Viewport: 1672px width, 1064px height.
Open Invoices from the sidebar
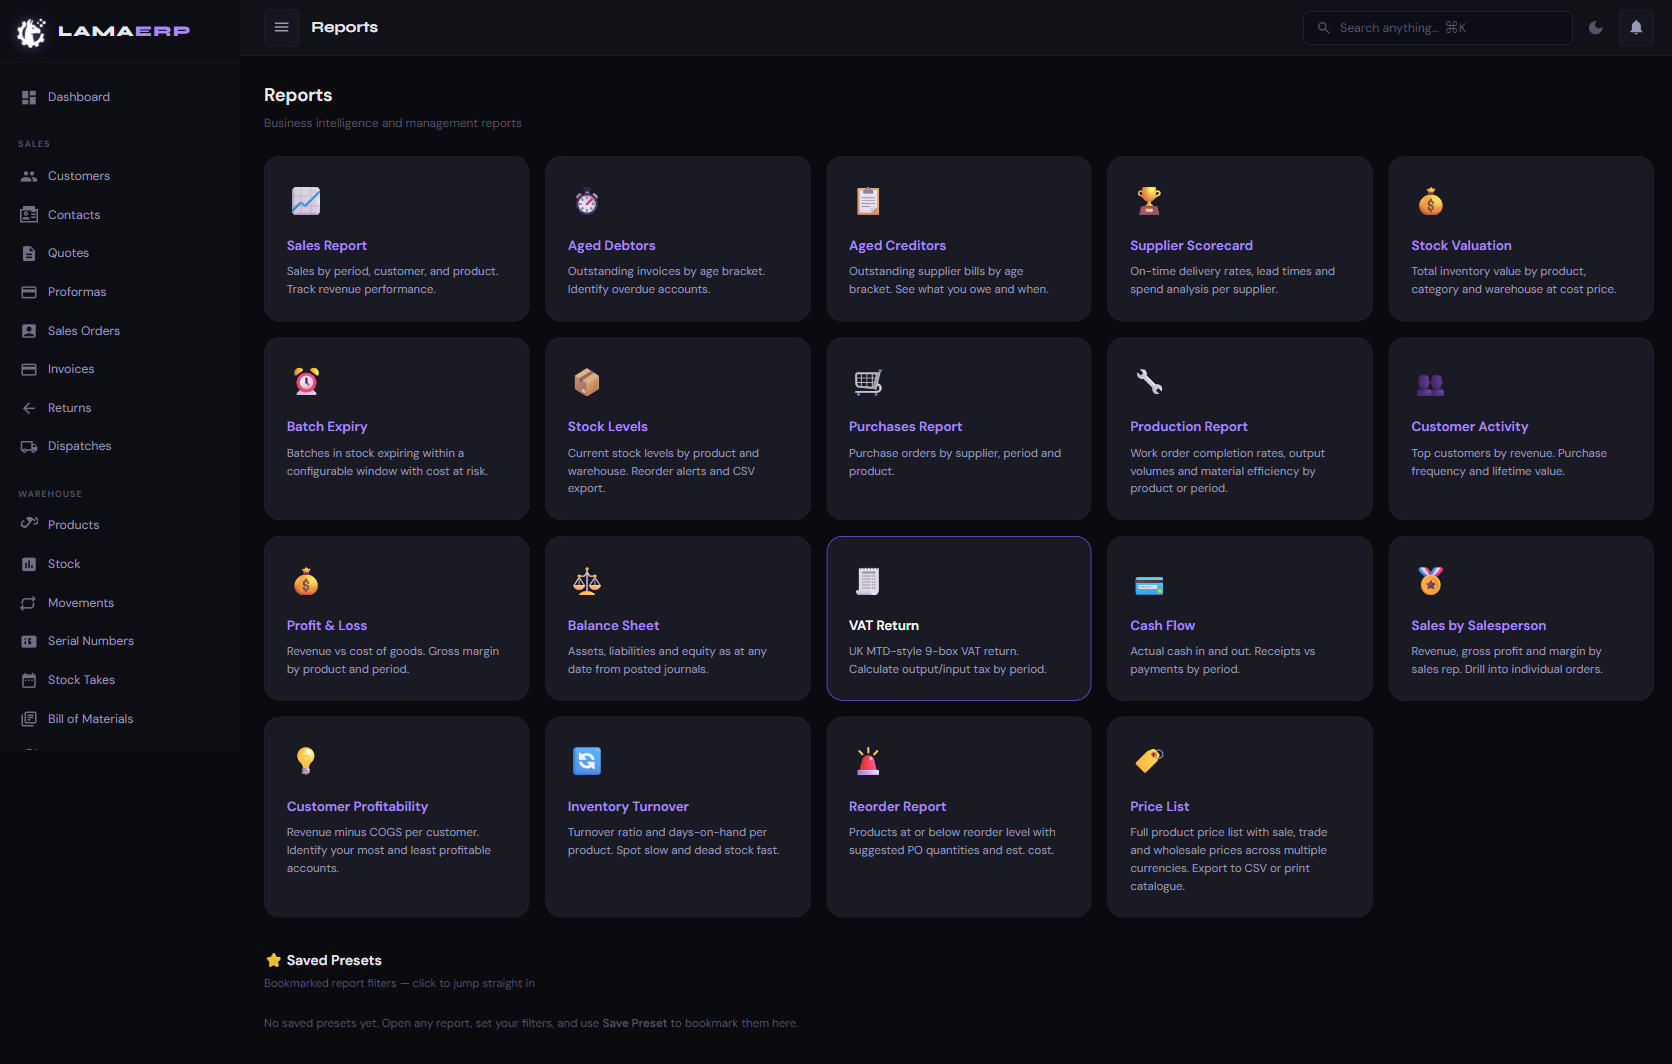pos(71,369)
